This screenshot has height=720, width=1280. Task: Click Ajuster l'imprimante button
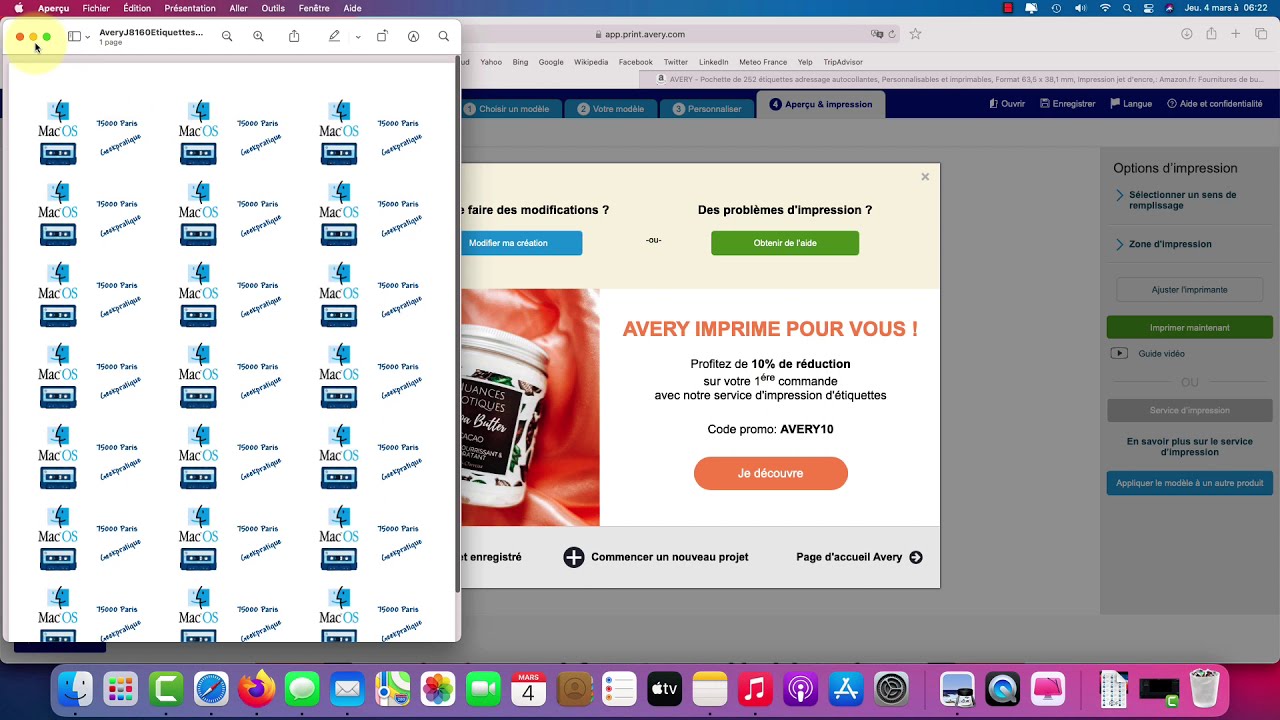pos(1189,290)
